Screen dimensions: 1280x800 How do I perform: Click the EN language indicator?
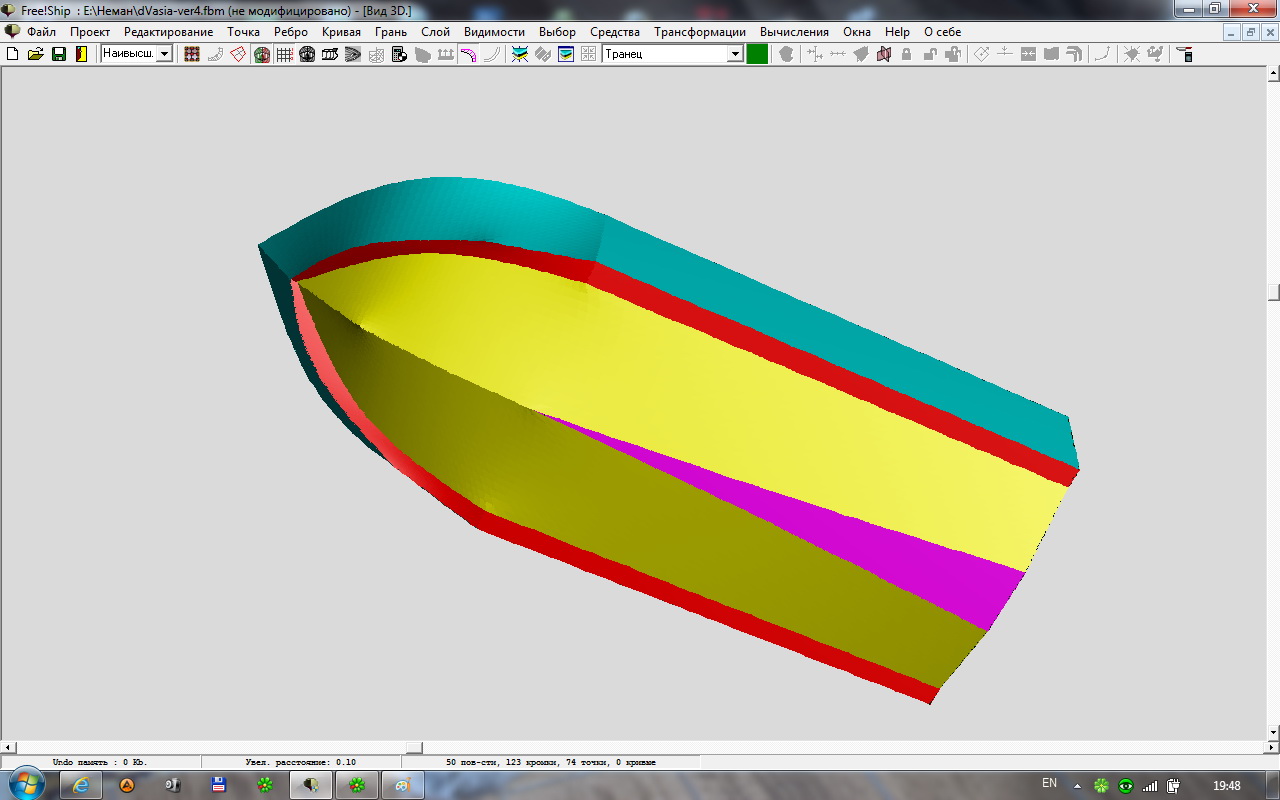click(1049, 784)
